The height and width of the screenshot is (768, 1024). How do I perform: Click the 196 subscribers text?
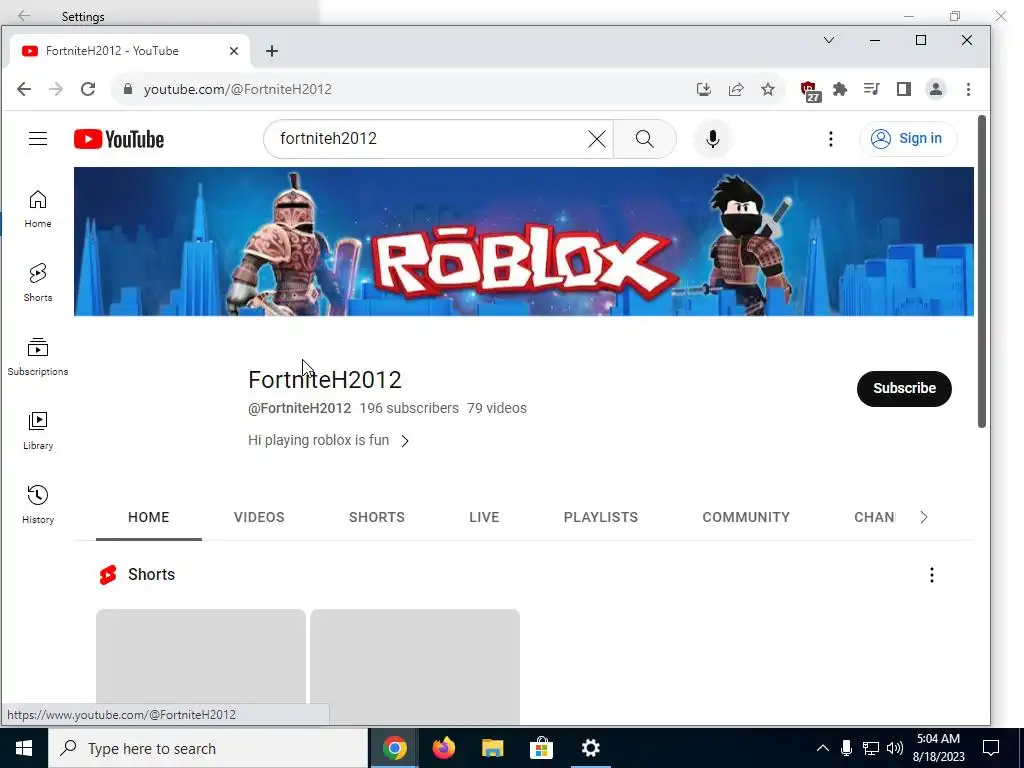(x=409, y=408)
